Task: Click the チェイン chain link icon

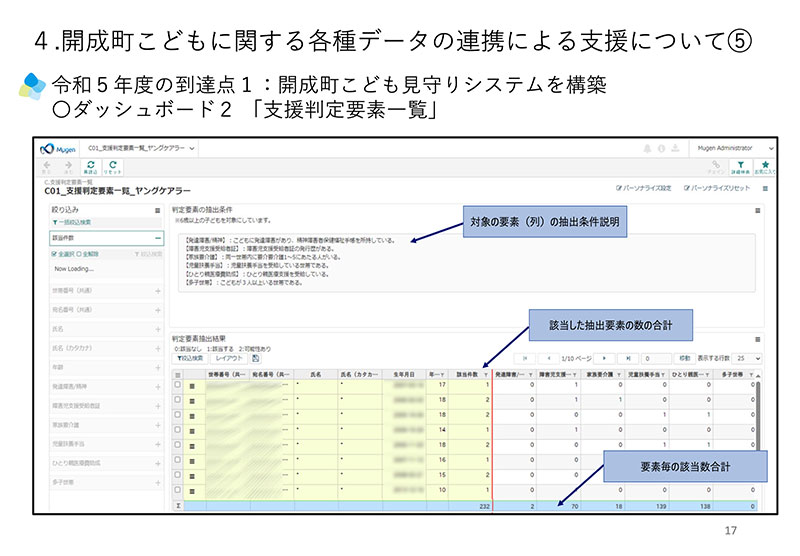Action: click(716, 166)
